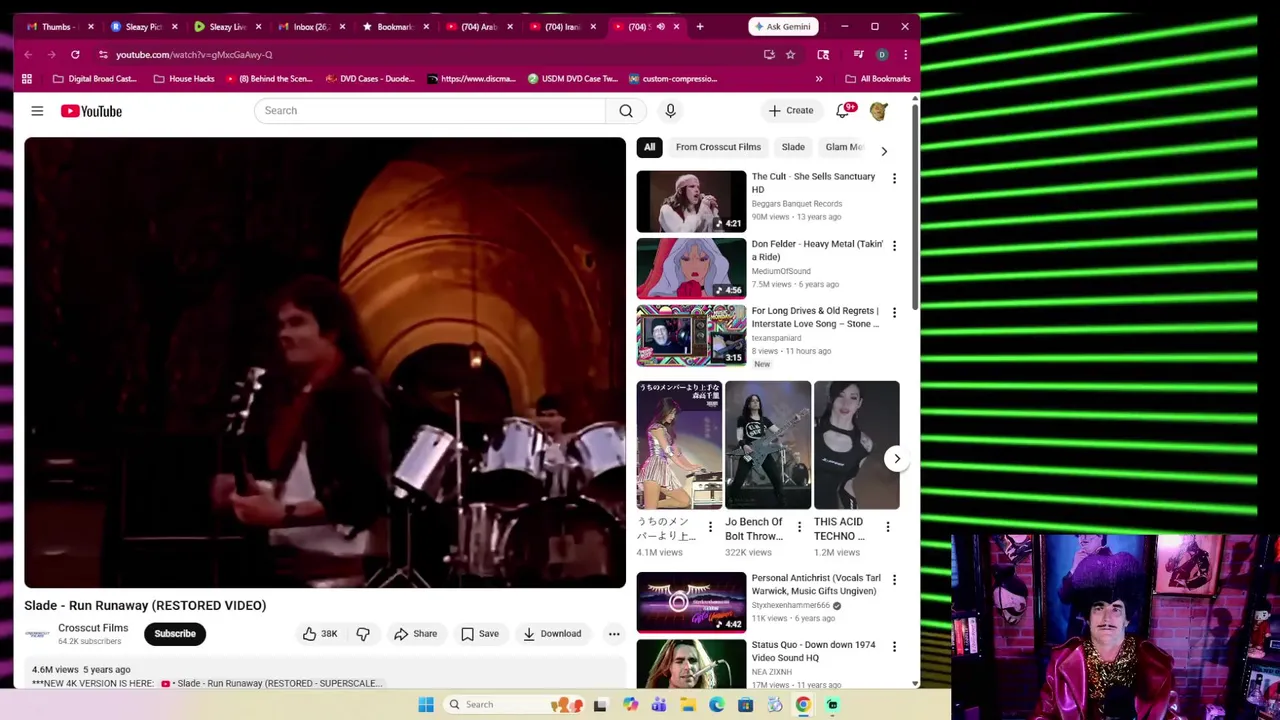1280x720 pixels.
Task: Open options for Don Felder video
Action: click(x=894, y=245)
